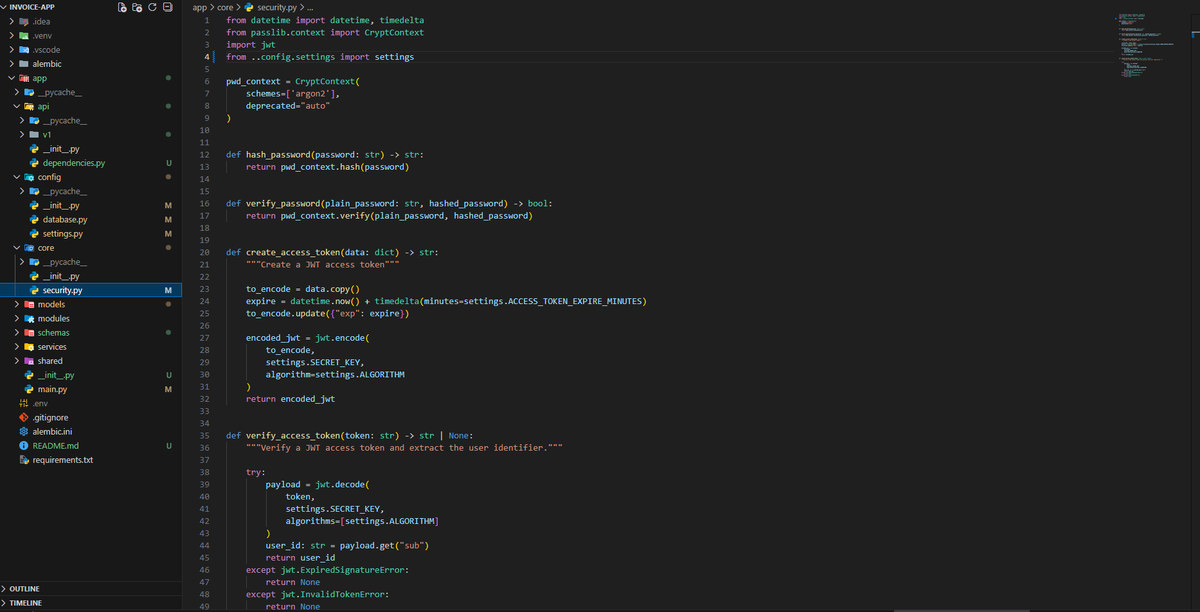The image size is (1200, 612).
Task: Click line number 35 in the gutter
Action: tap(204, 435)
